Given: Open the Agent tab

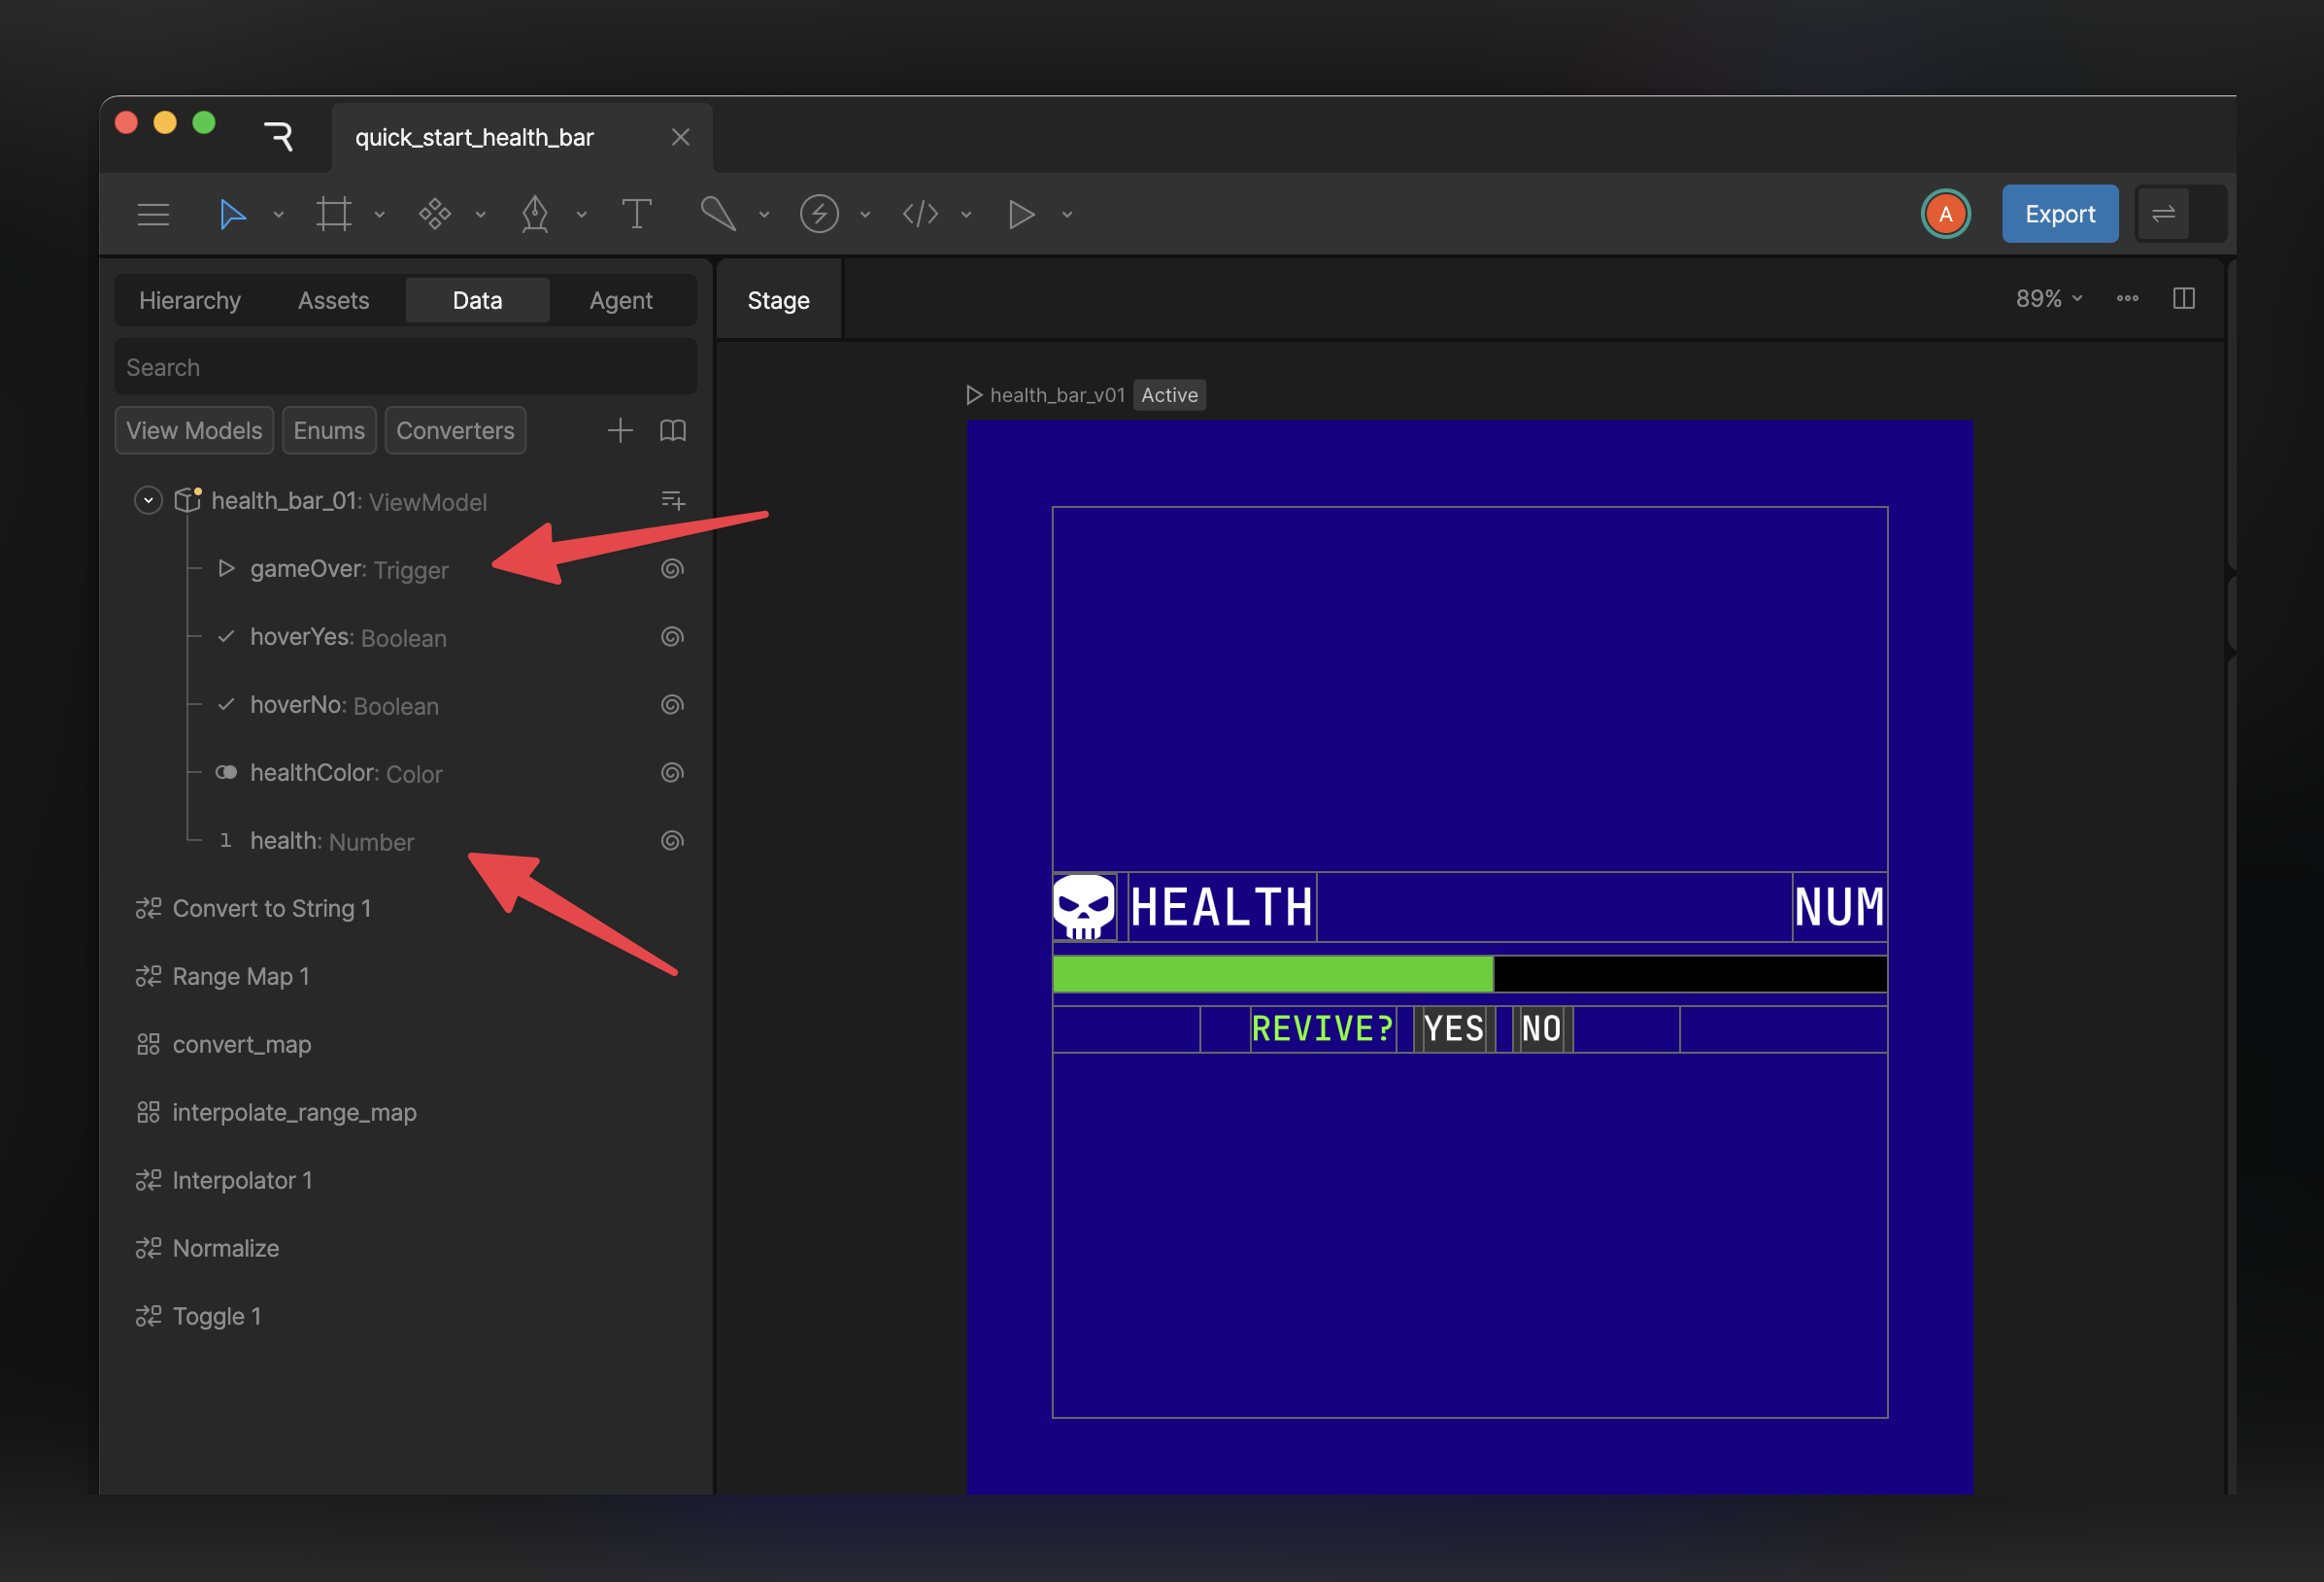Looking at the screenshot, I should tap(621, 300).
